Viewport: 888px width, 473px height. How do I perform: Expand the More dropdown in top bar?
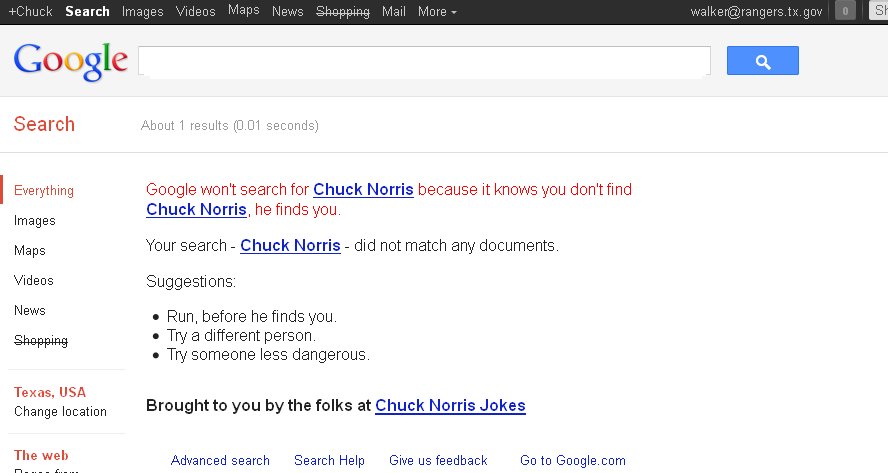click(x=437, y=12)
